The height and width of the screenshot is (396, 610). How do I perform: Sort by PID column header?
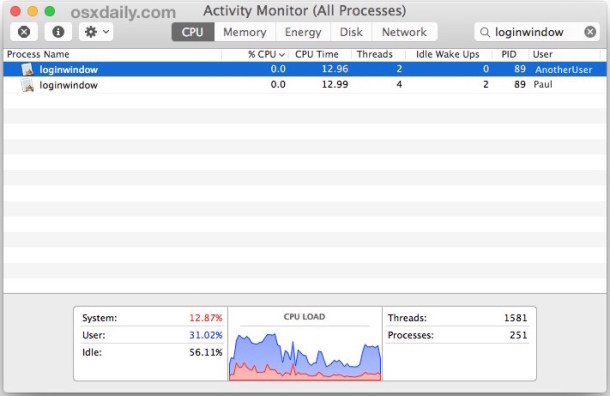tap(509, 54)
